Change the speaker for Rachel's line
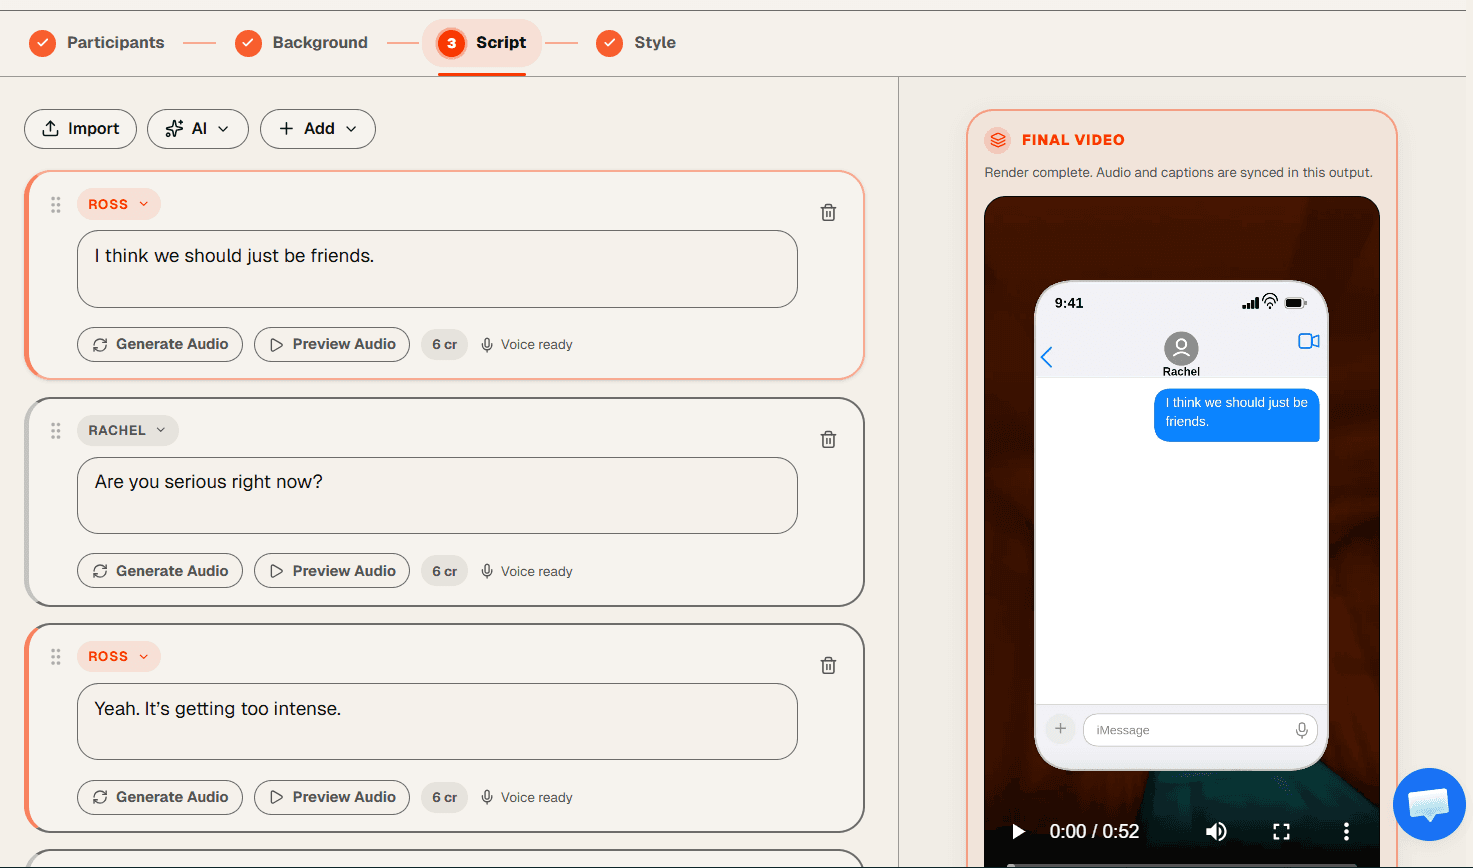 pos(127,430)
